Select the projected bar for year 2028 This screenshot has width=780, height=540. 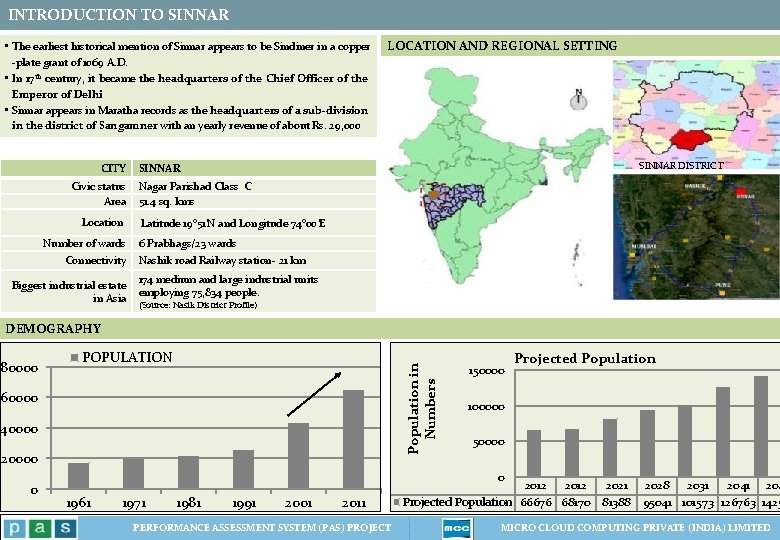click(x=647, y=444)
